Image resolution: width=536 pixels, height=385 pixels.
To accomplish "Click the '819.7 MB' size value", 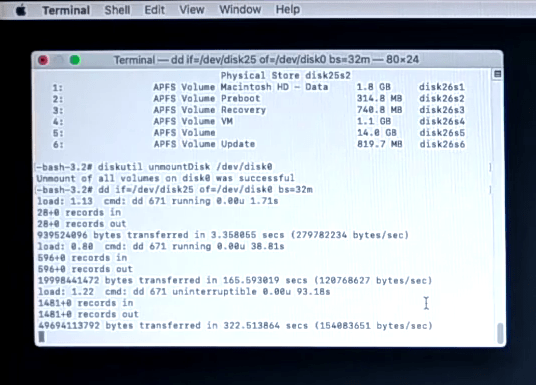I will click(x=379, y=144).
